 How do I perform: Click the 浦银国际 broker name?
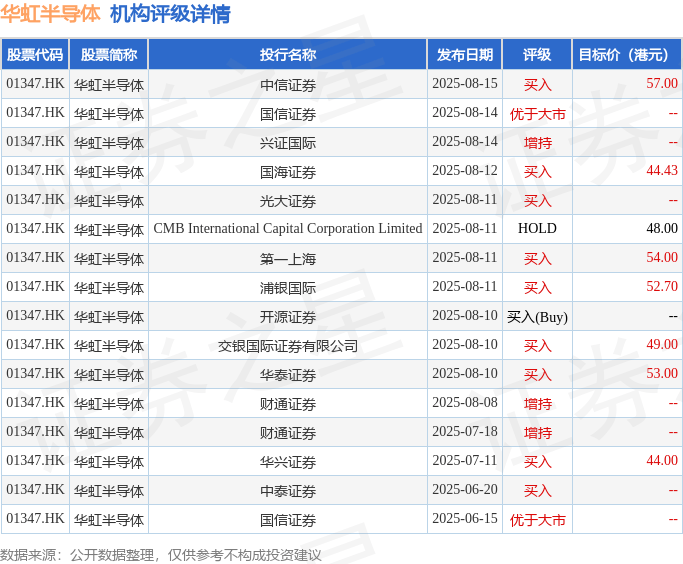click(x=288, y=287)
